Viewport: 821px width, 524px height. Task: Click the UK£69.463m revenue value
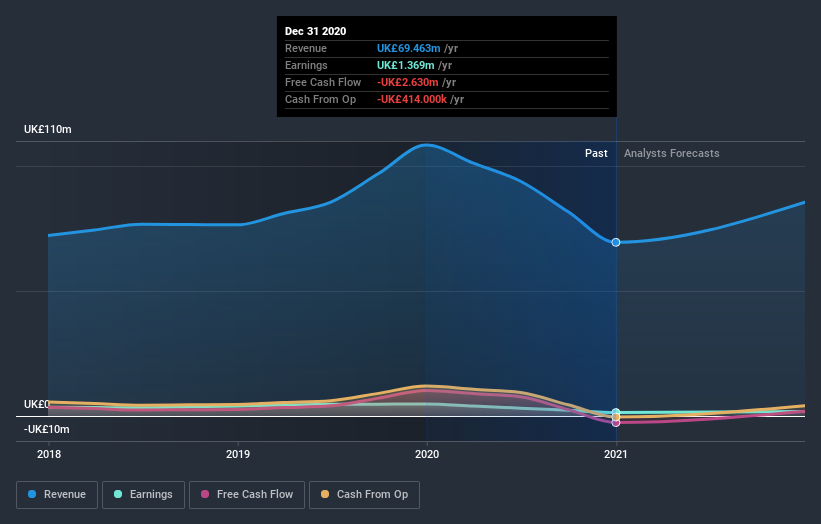tap(408, 48)
